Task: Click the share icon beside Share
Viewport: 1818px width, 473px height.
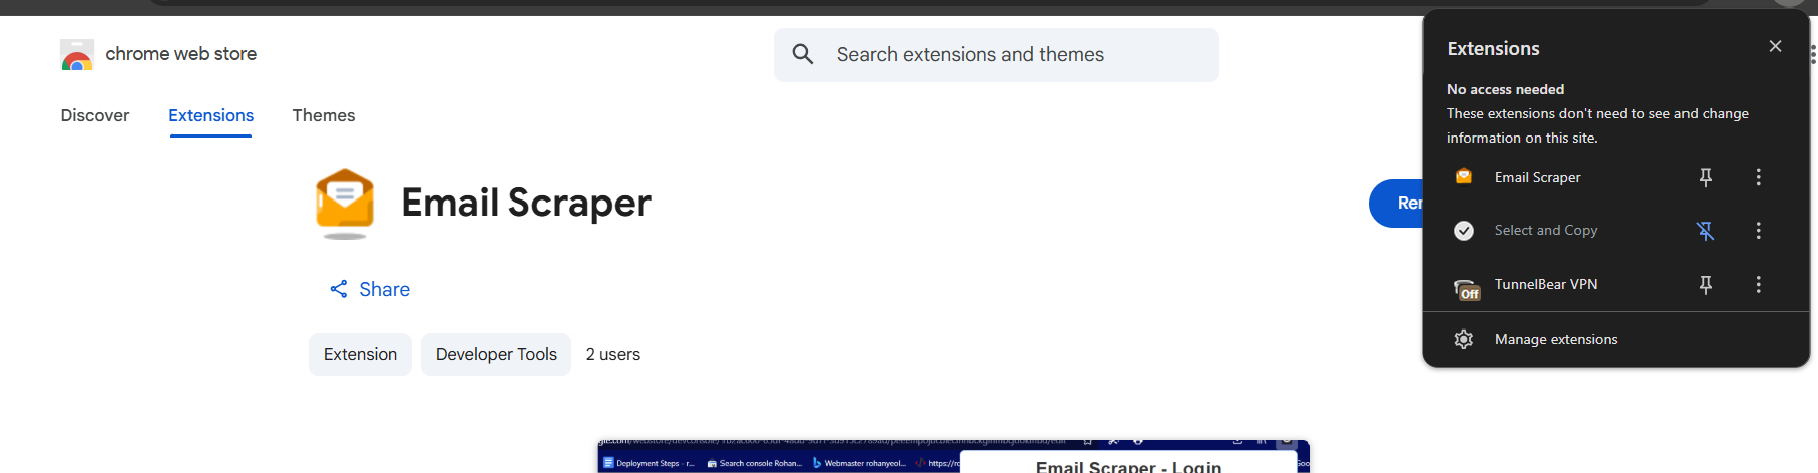Action: pos(339,289)
